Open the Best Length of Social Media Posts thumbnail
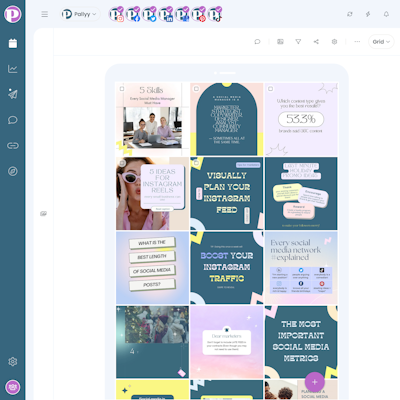Screen dimensions: 400x400 152,268
